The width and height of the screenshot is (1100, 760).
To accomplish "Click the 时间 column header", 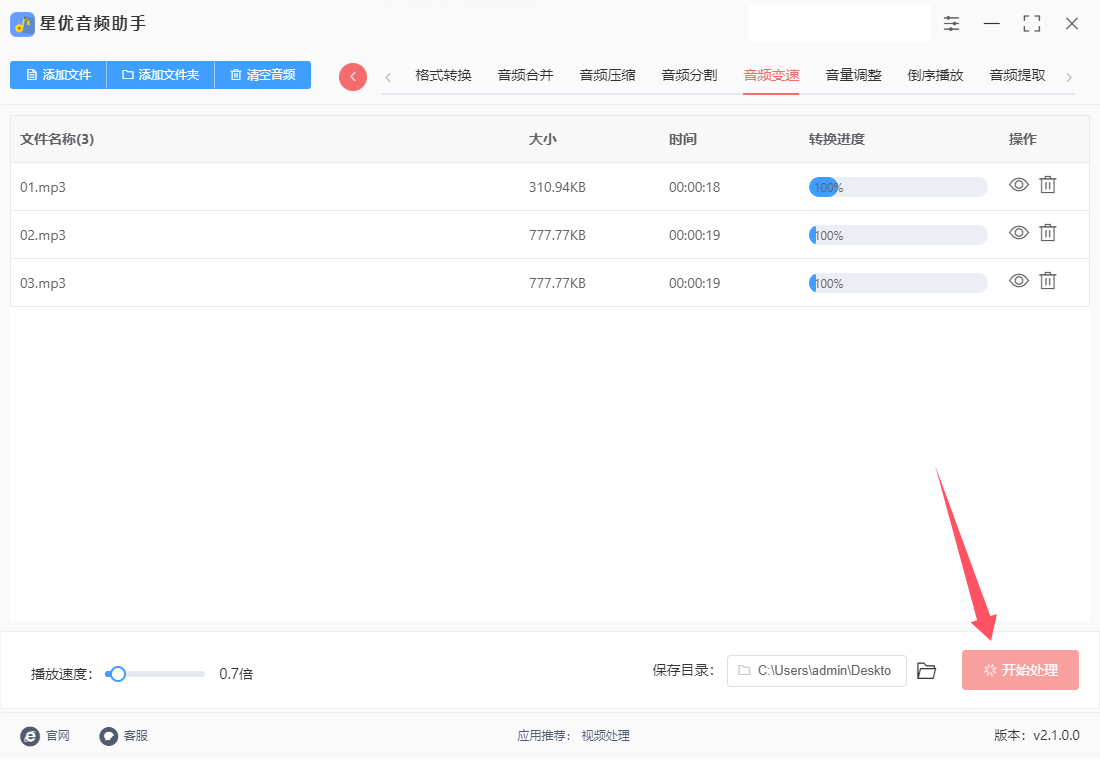I will click(x=683, y=139).
